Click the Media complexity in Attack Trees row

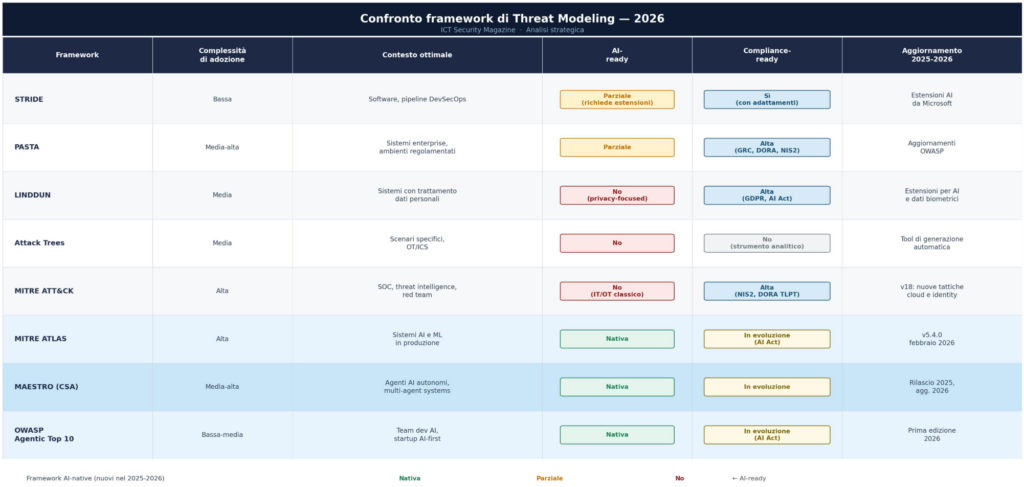(x=222, y=243)
